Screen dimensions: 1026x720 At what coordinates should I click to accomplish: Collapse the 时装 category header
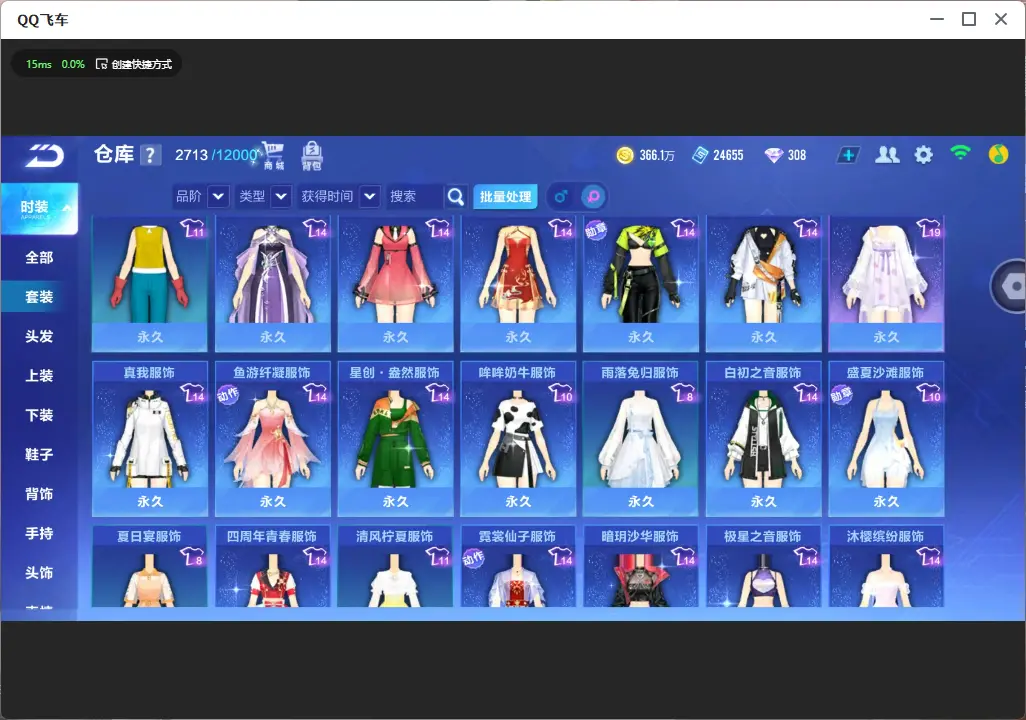coord(39,208)
